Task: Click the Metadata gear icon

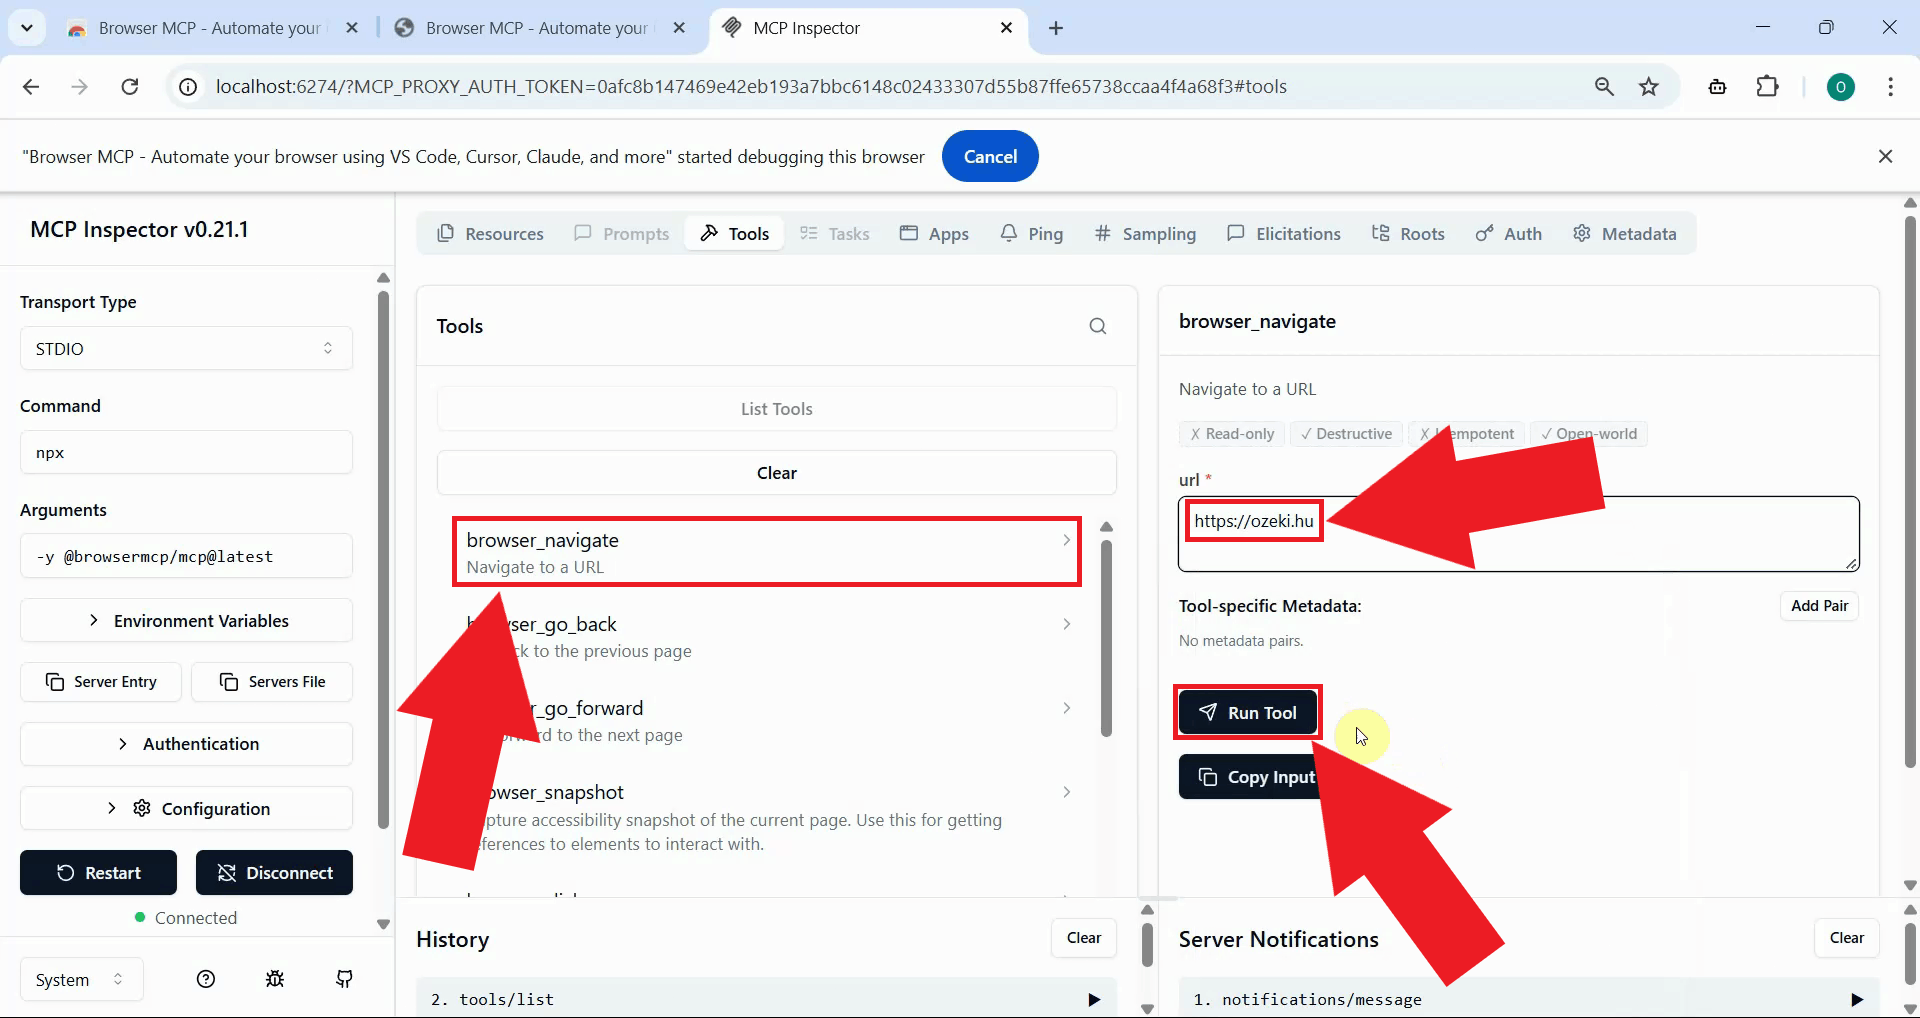Action: [1581, 233]
